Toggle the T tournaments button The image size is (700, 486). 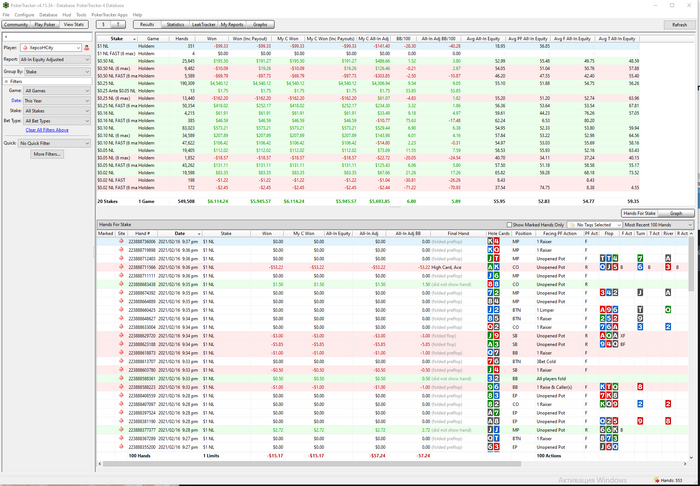click(x=118, y=25)
